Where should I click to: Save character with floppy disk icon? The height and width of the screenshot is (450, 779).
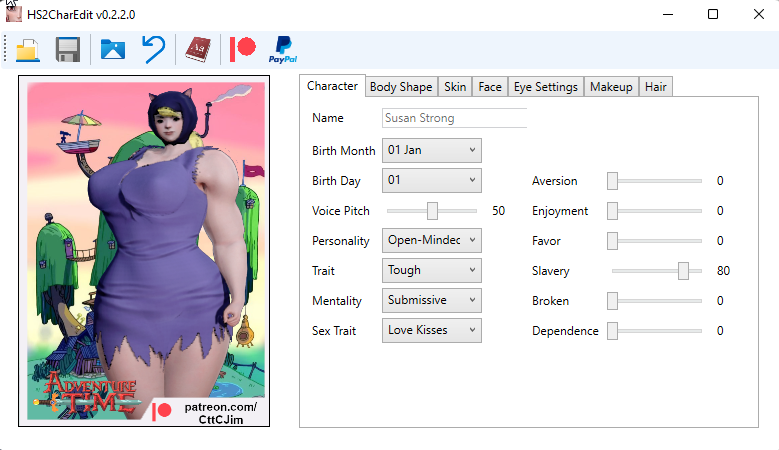(x=68, y=50)
